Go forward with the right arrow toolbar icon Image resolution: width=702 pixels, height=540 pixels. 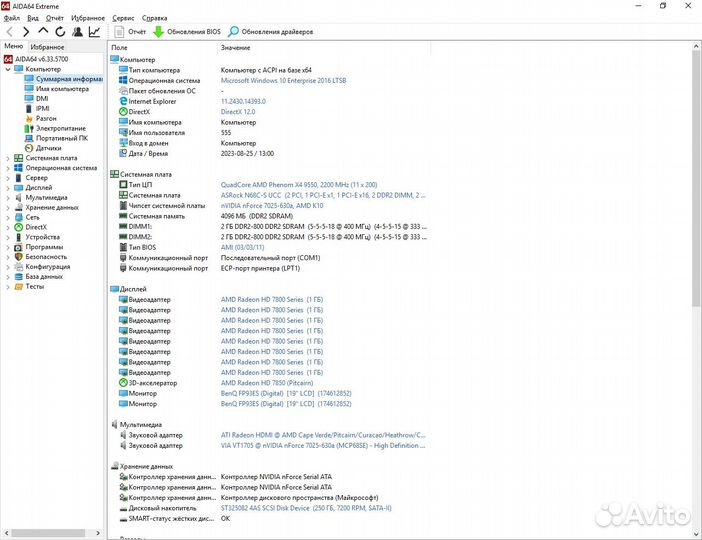[x=26, y=31]
